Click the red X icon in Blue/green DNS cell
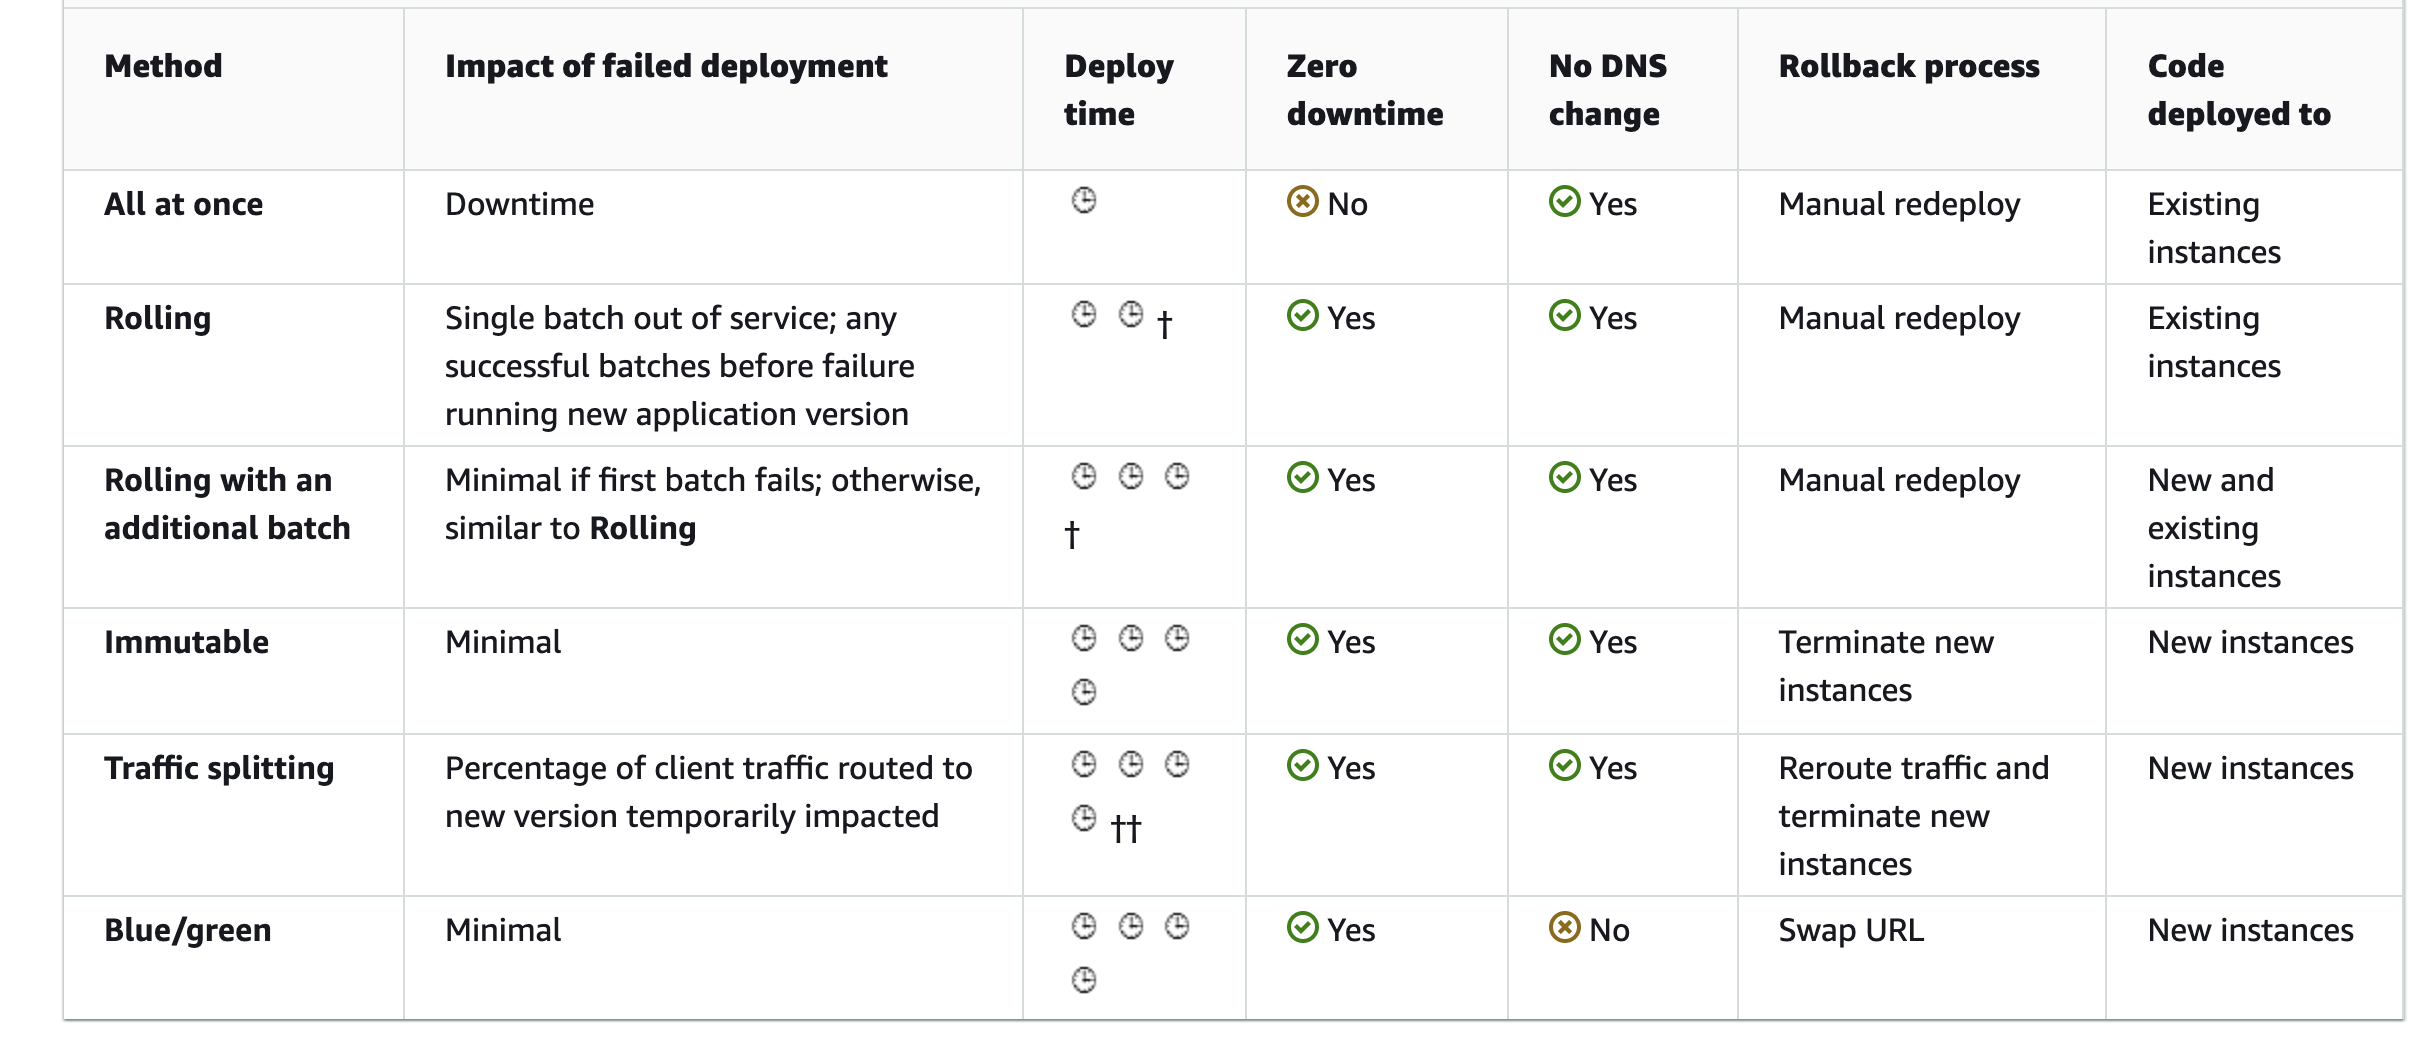The height and width of the screenshot is (1044, 2426). coord(1564,927)
